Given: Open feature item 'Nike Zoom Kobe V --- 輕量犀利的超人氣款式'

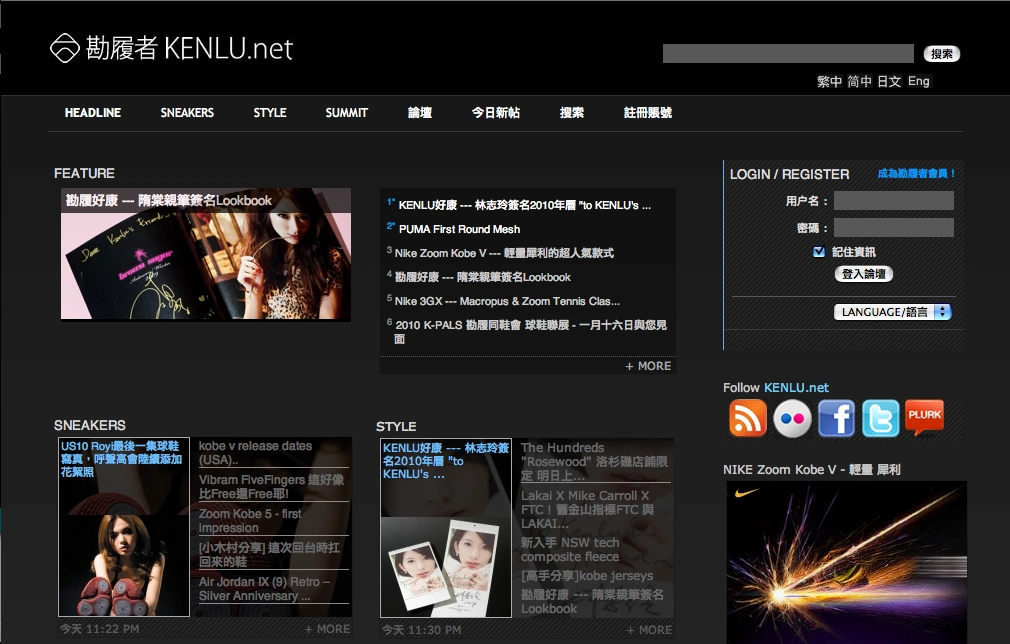Looking at the screenshot, I should [504, 253].
